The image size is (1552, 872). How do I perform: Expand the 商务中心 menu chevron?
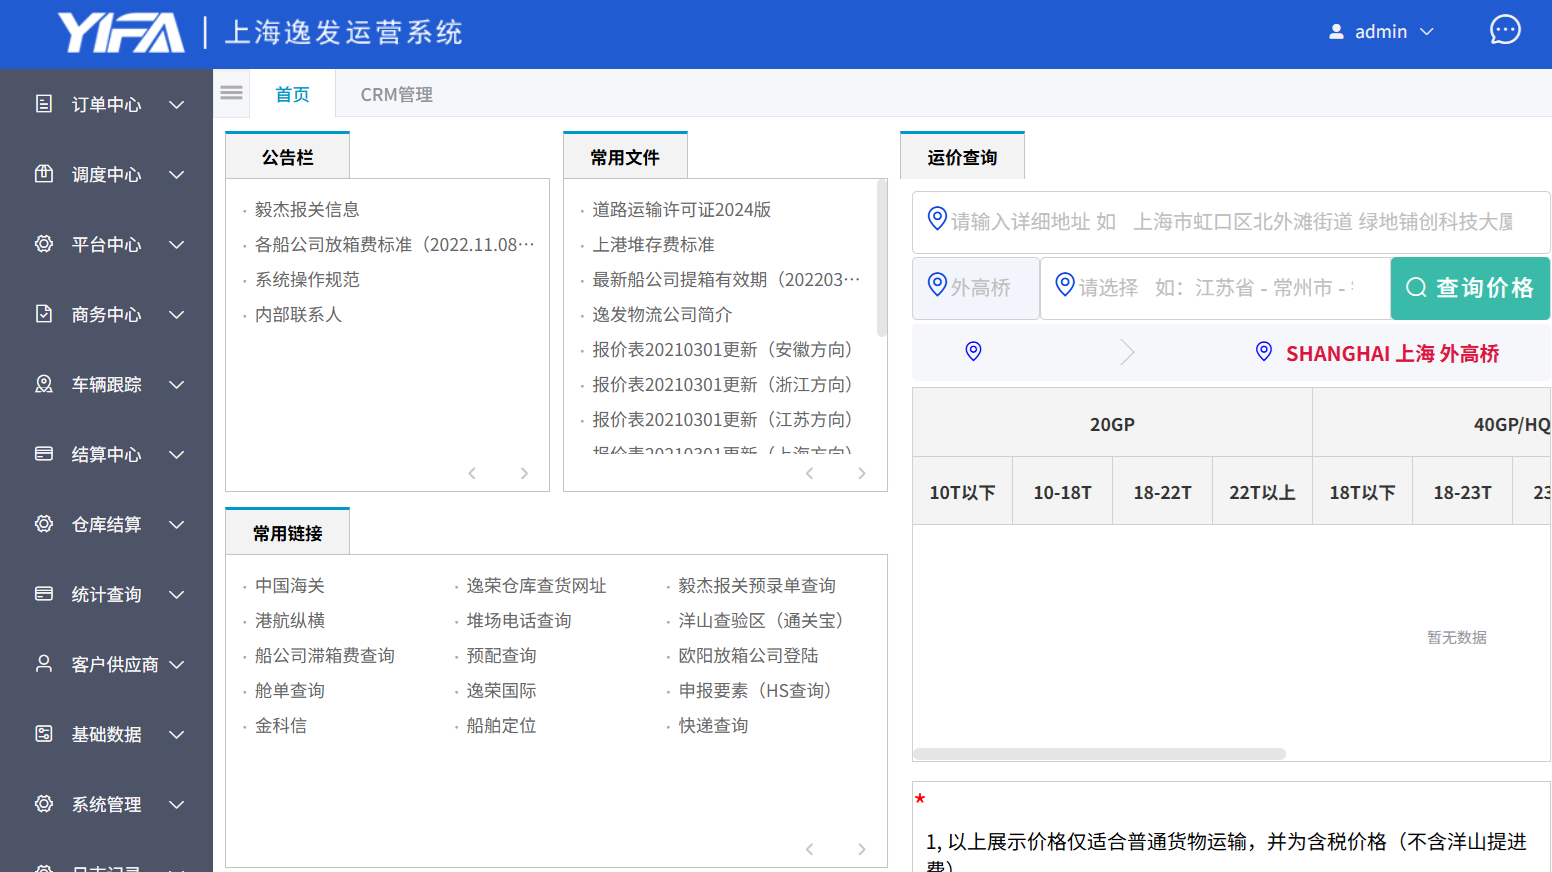pos(177,314)
